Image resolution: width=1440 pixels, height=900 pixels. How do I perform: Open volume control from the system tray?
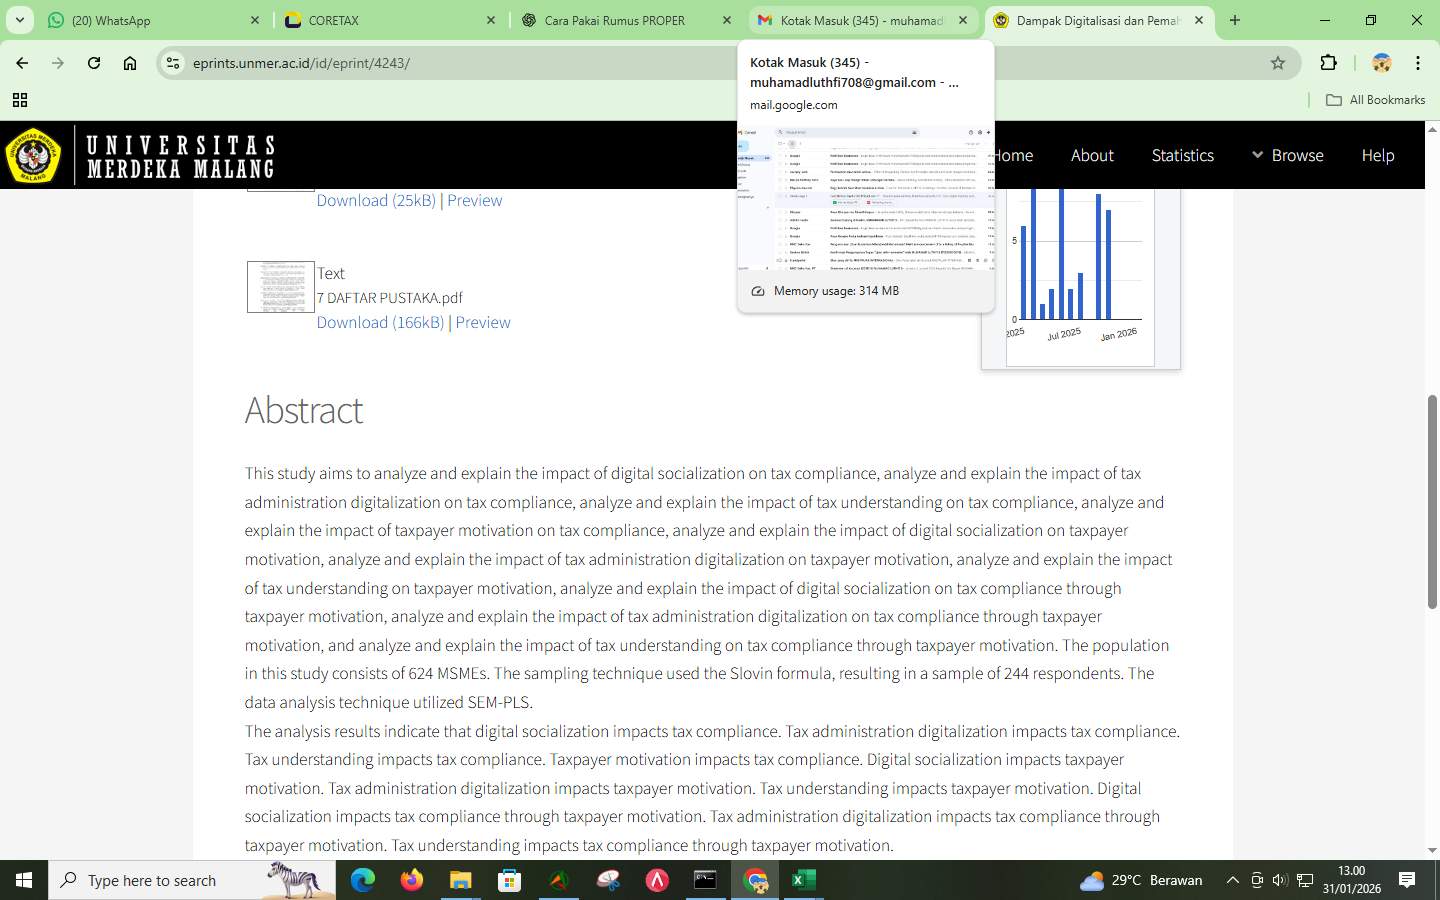point(1278,880)
